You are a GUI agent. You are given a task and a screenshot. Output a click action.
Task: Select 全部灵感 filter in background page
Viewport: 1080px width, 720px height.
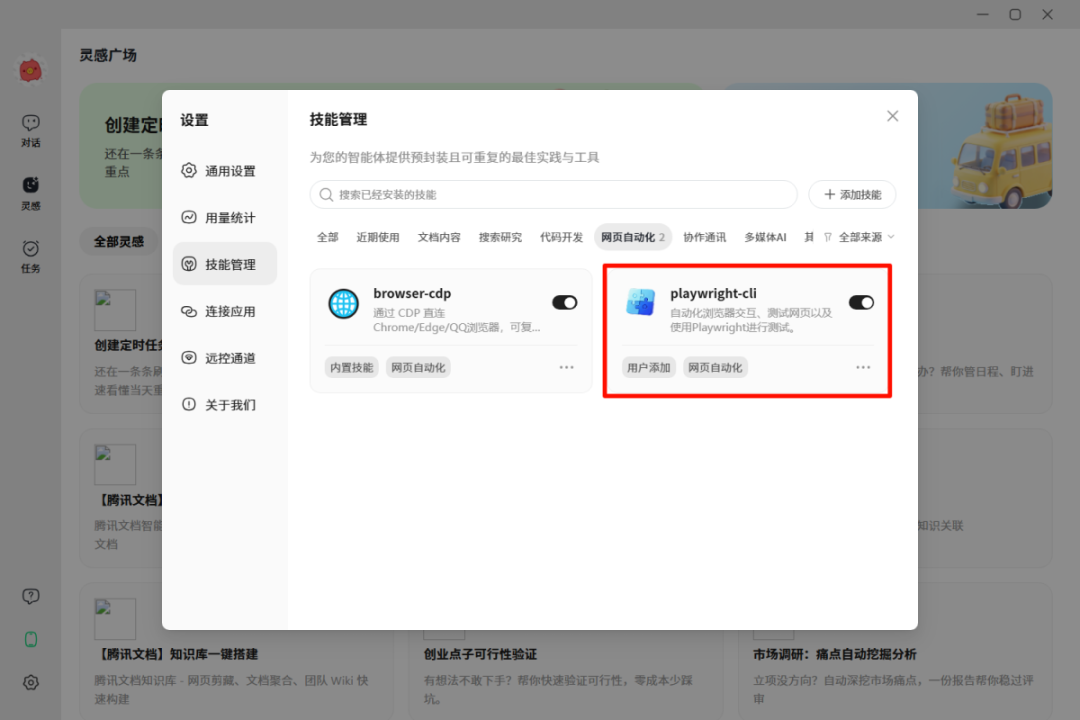pos(119,241)
